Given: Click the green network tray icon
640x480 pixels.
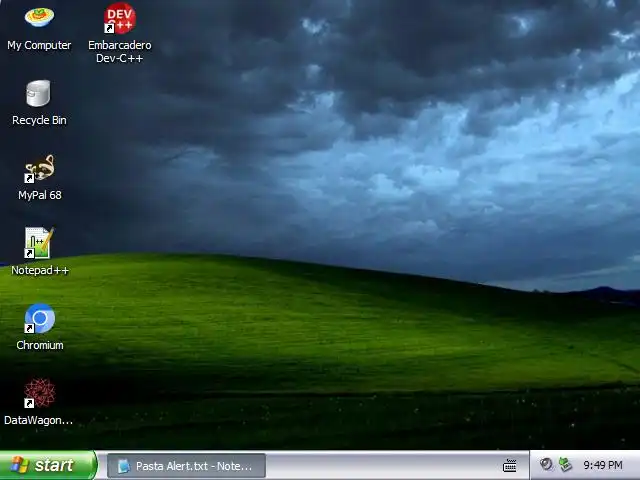Looking at the screenshot, I should tap(565, 464).
